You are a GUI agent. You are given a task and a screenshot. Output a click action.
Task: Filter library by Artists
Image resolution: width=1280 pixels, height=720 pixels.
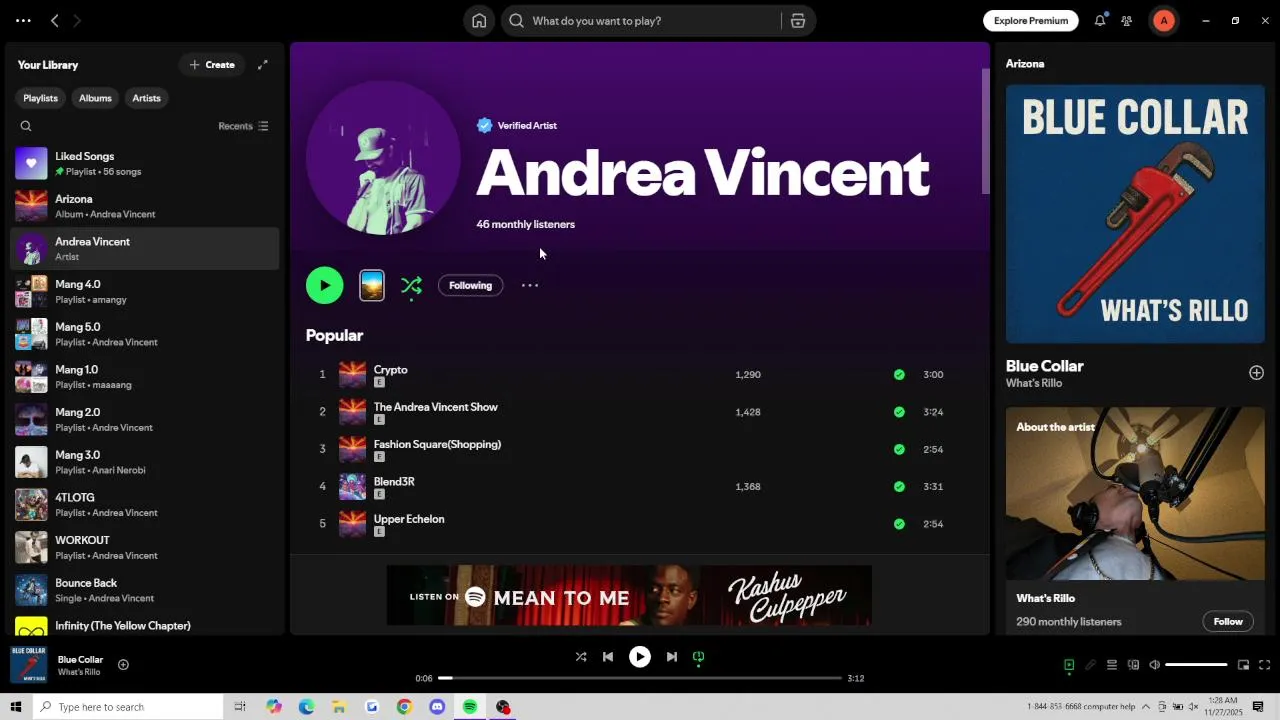click(x=146, y=98)
